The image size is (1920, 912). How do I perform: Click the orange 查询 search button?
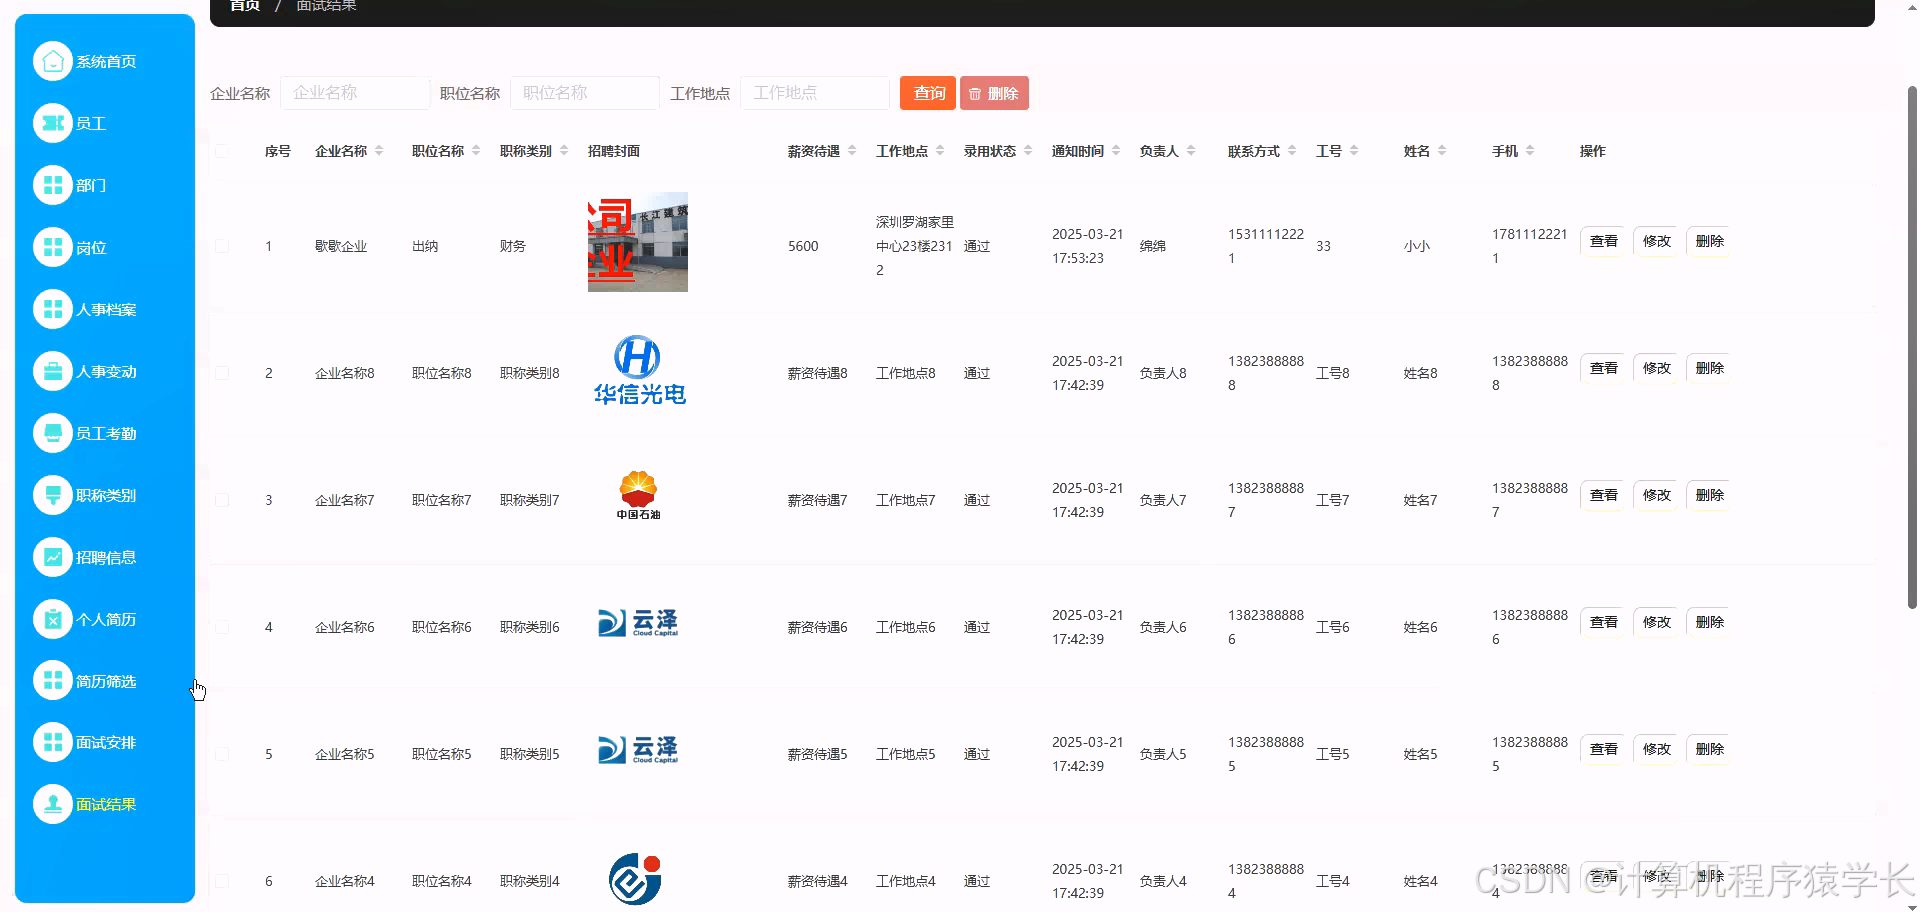click(x=926, y=93)
